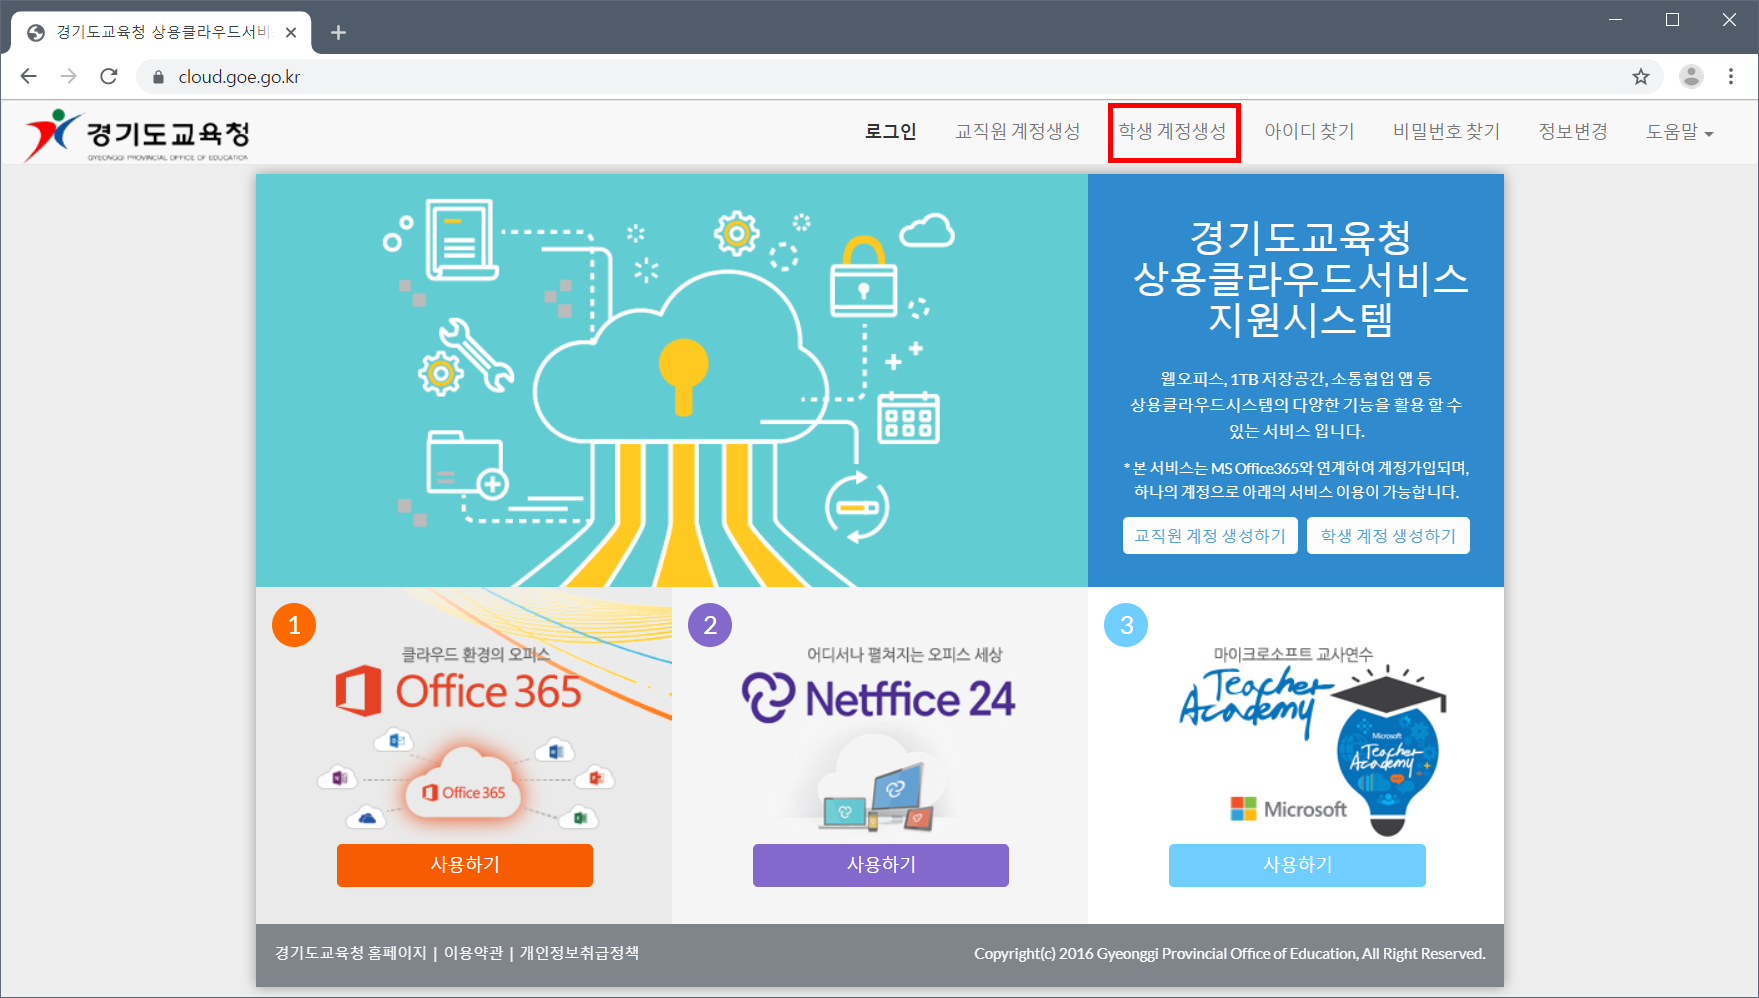1759x998 pixels.
Task: Minimize the Chrome window
Action: click(x=1615, y=20)
